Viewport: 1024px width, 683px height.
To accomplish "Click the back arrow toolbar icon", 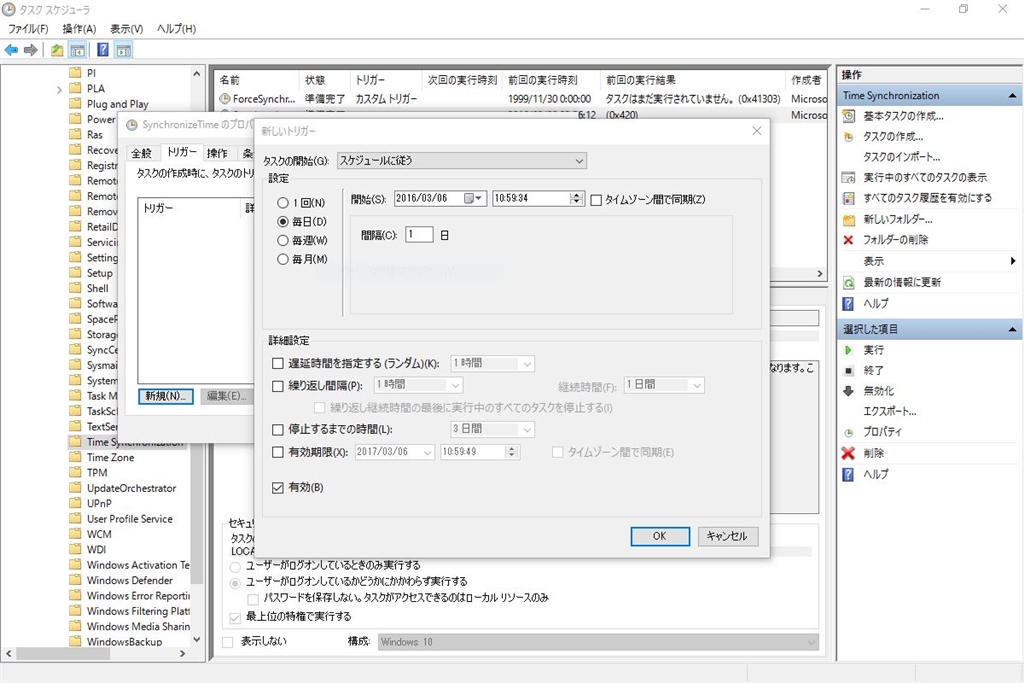I will click(x=11, y=50).
